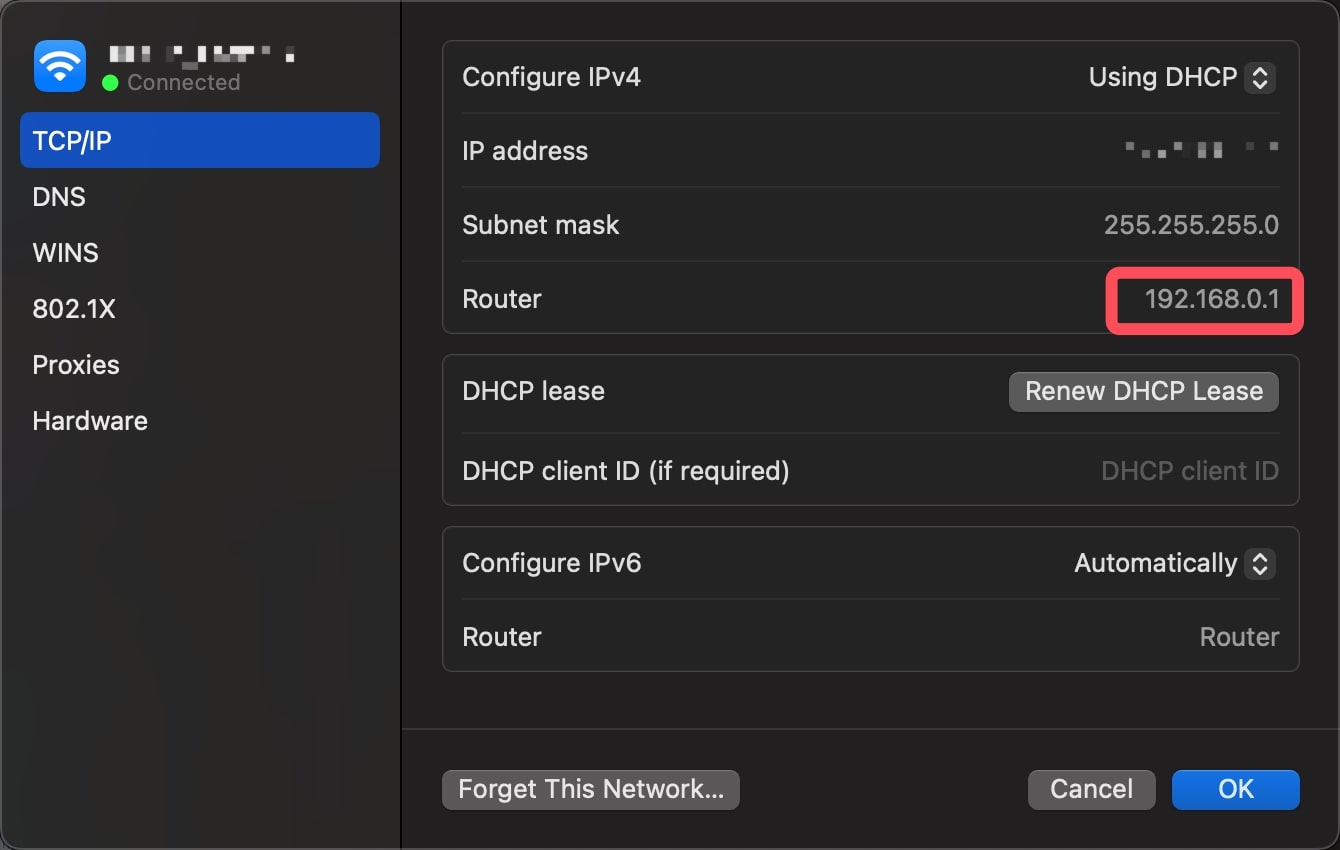Open the 802.1X configuration section

[x=74, y=308]
